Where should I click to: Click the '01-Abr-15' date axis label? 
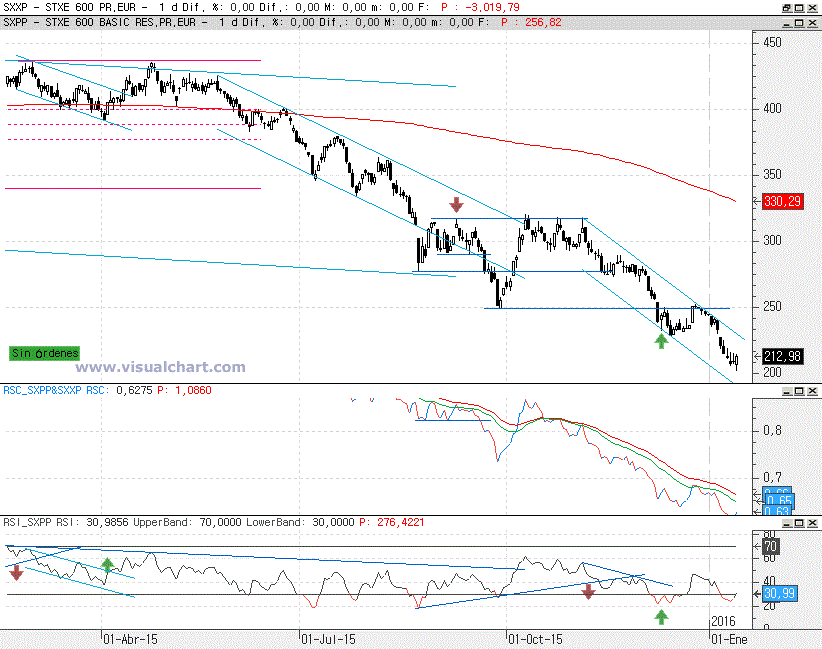pyautogui.click(x=131, y=640)
